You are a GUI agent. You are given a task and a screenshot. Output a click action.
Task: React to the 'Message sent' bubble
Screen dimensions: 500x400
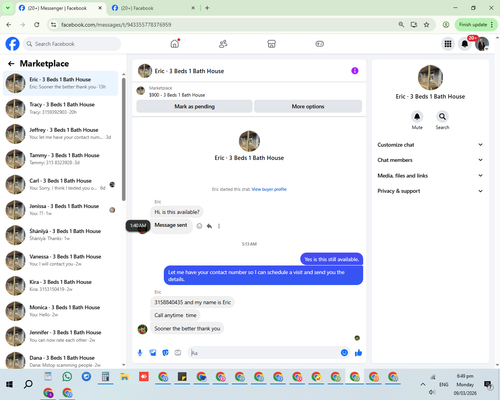click(x=199, y=226)
